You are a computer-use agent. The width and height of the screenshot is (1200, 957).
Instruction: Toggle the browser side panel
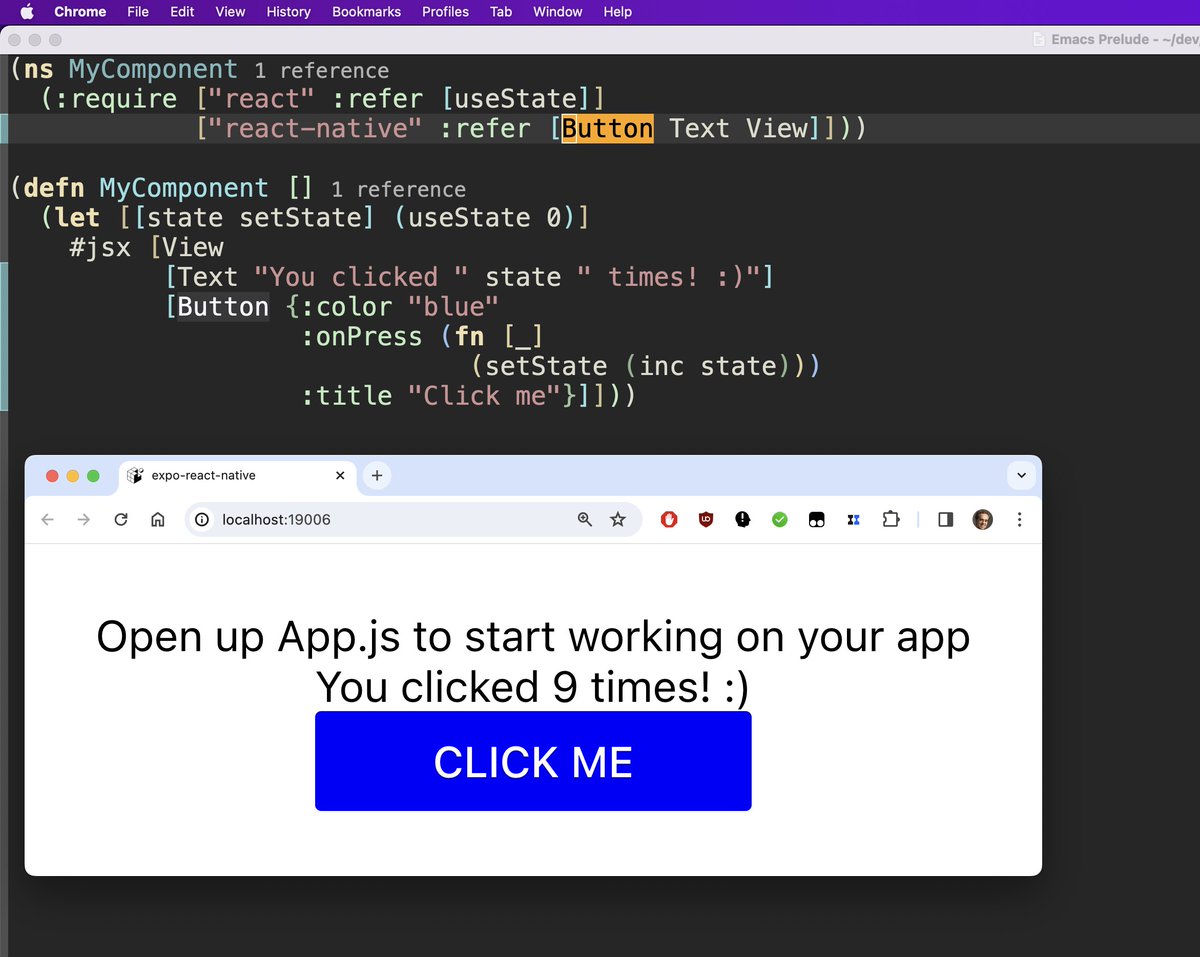tap(946, 519)
